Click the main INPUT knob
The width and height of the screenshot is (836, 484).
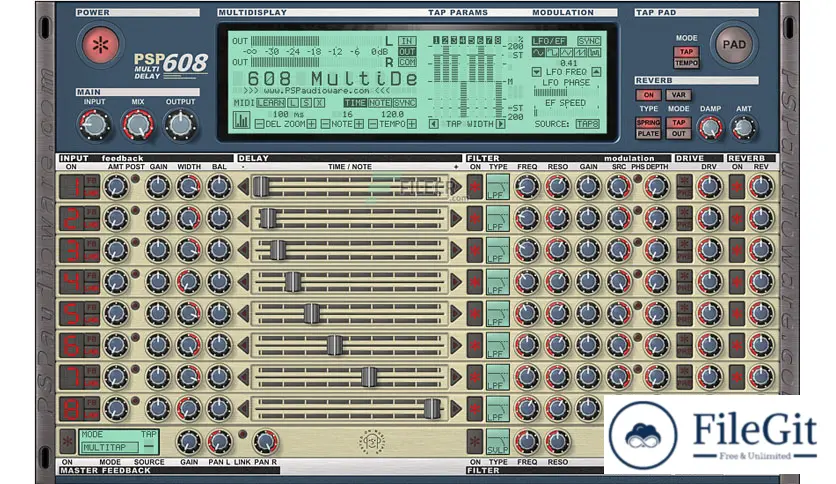[94, 125]
